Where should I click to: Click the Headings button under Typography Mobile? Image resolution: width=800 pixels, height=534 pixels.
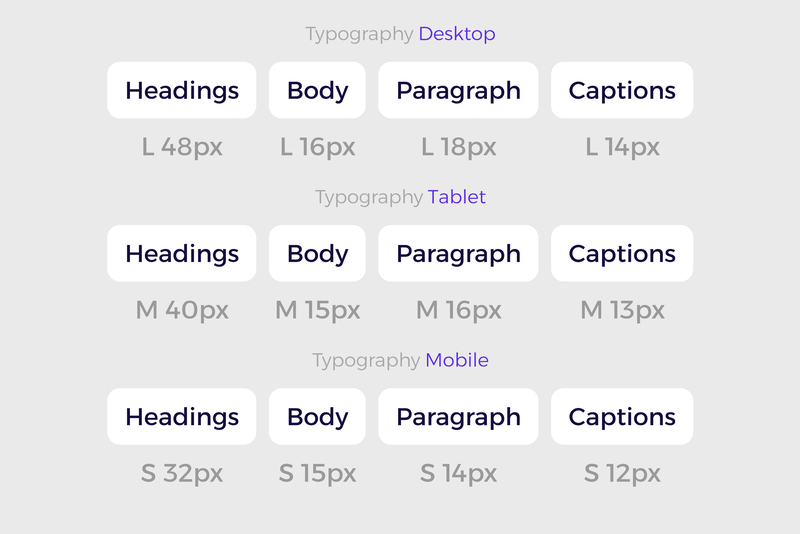coord(182,417)
